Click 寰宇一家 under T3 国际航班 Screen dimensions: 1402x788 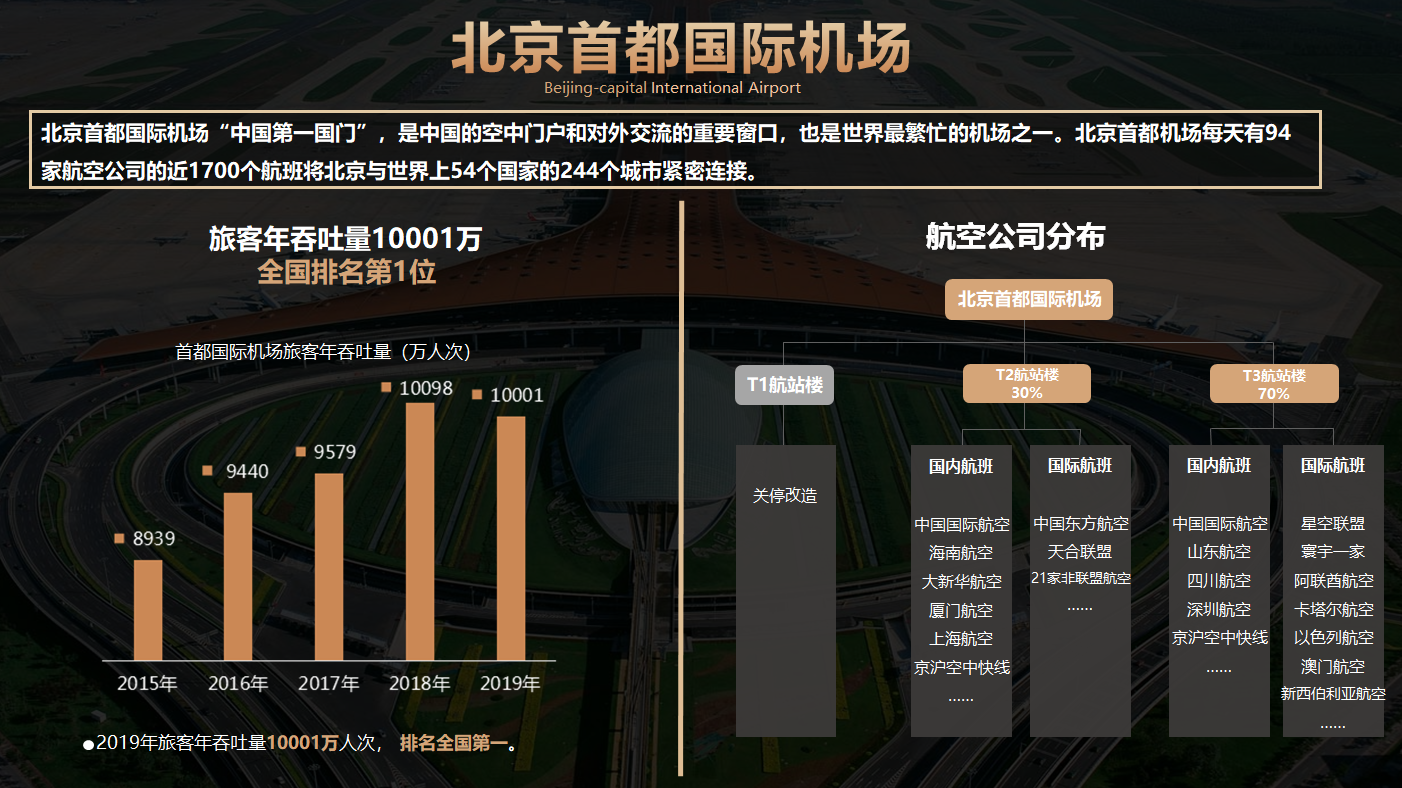(1333, 551)
